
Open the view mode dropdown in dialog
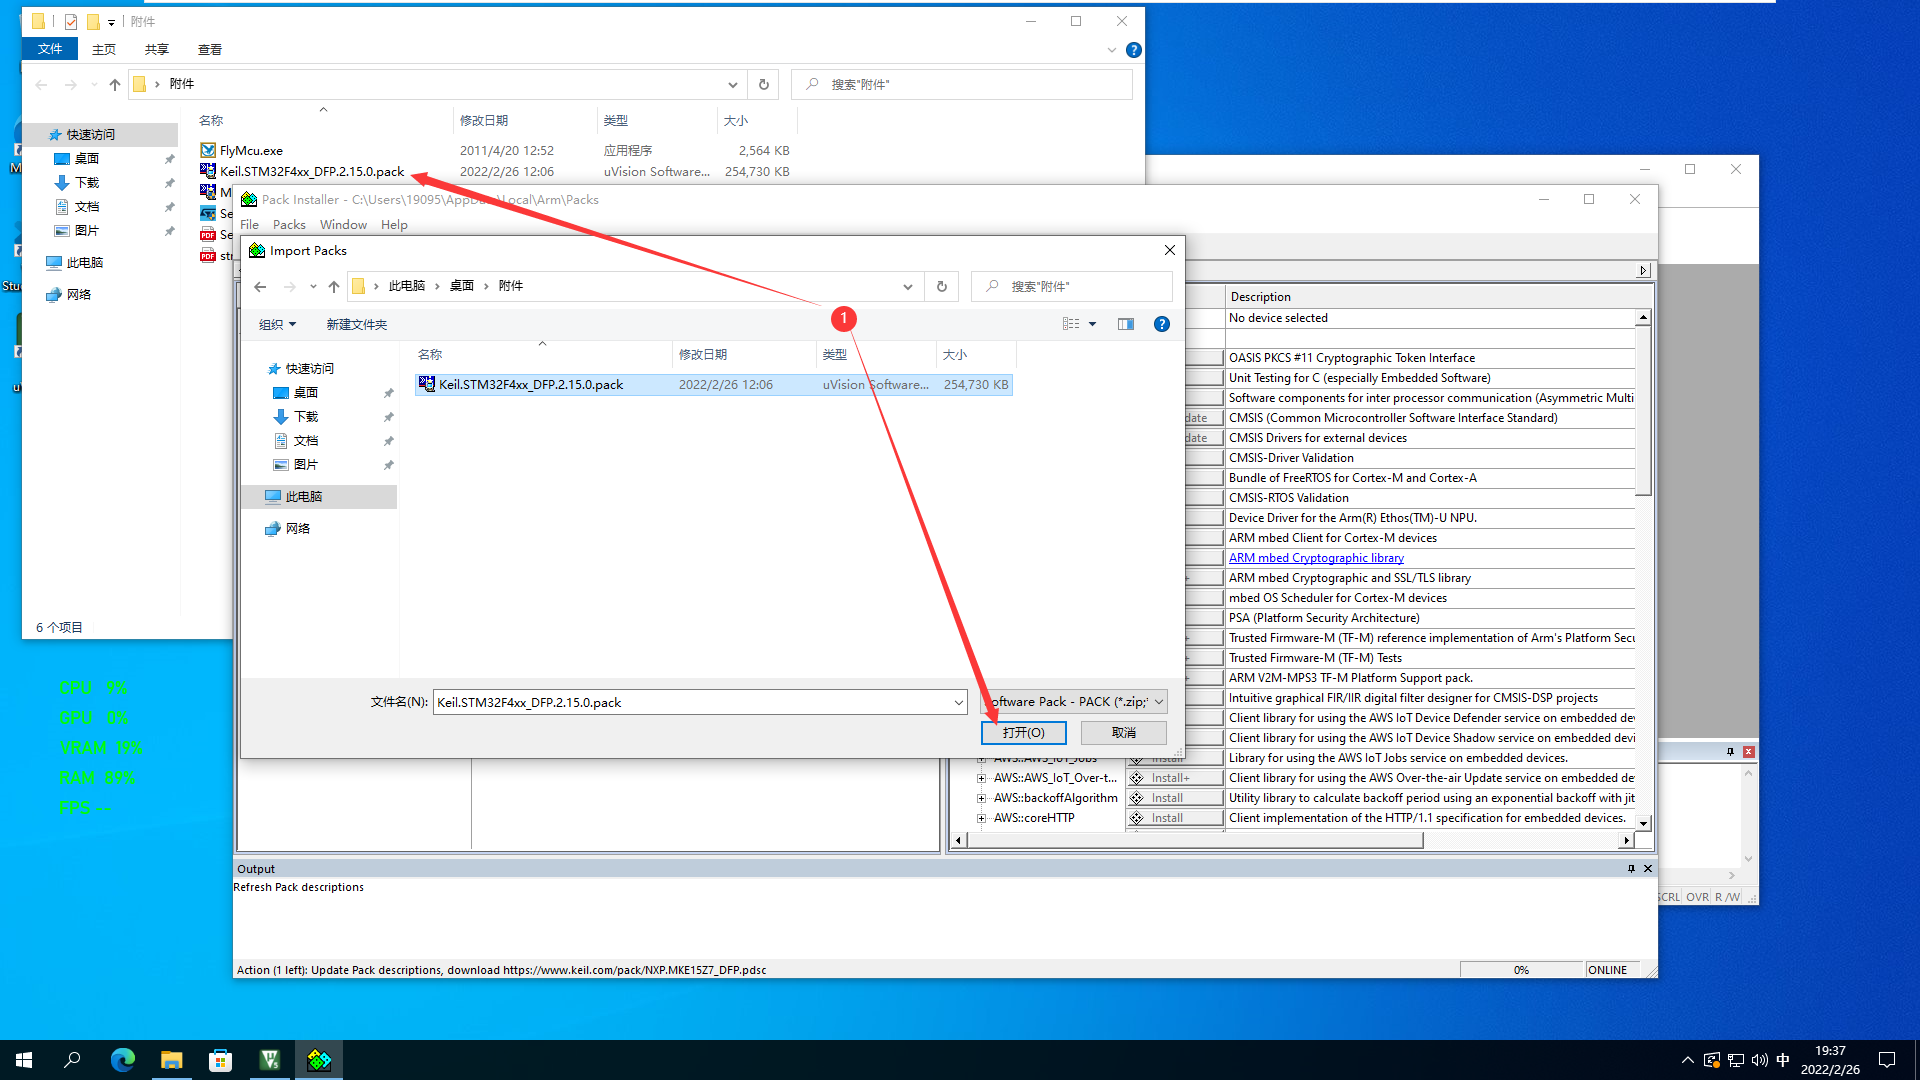1092,324
